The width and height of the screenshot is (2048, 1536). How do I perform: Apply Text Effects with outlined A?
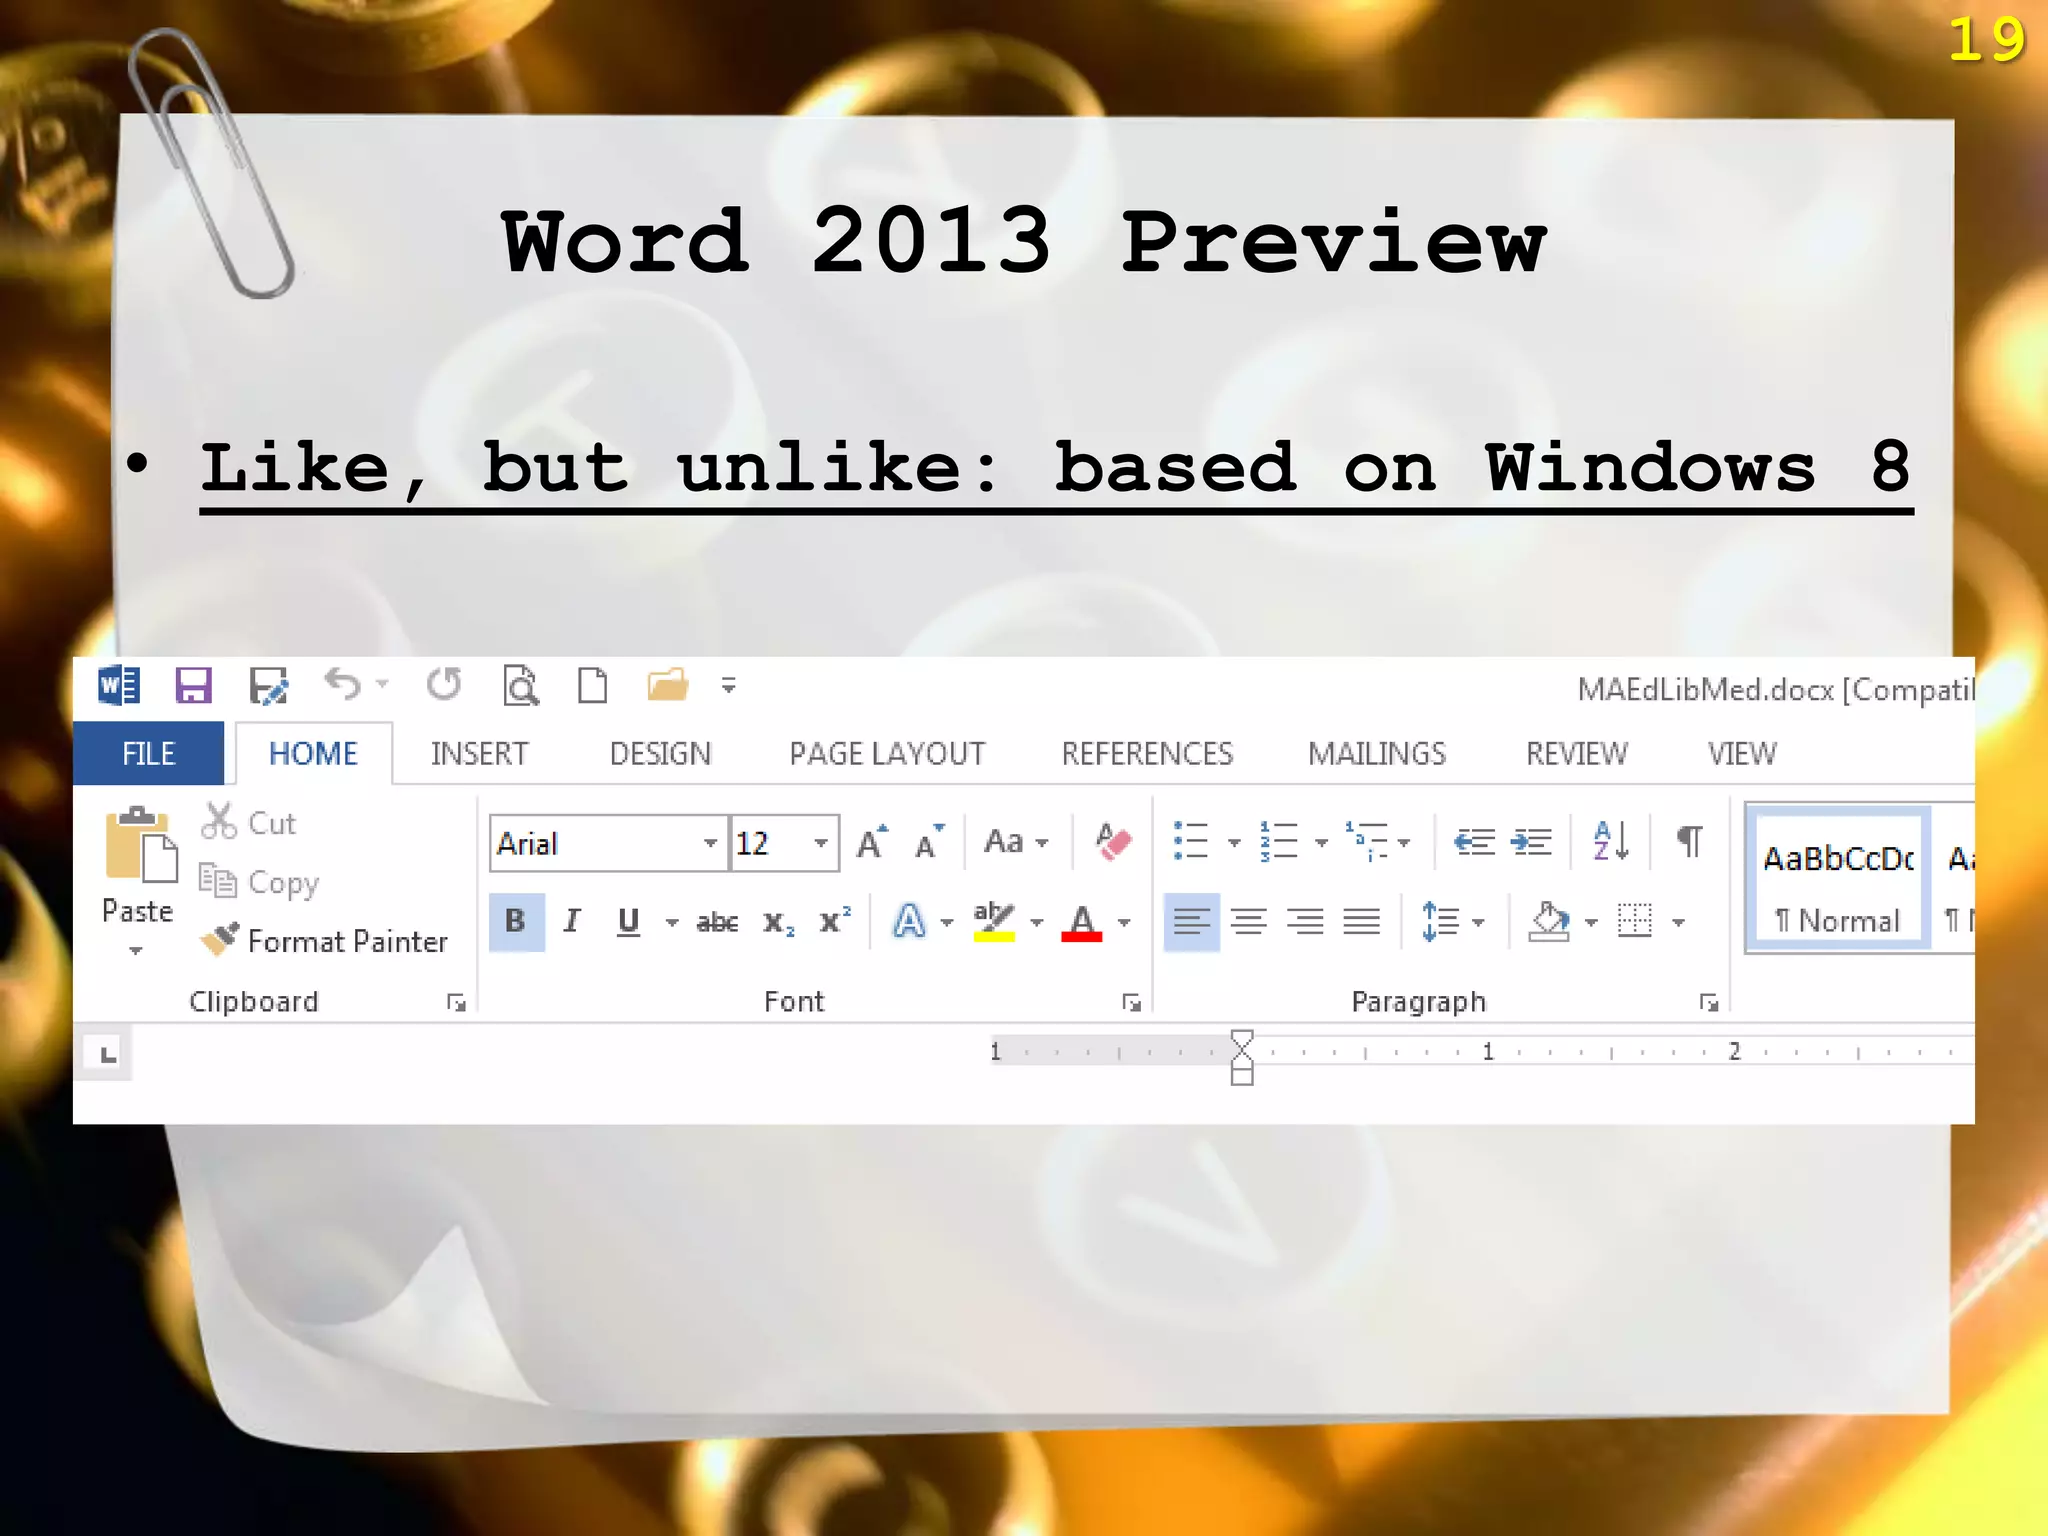(x=909, y=921)
